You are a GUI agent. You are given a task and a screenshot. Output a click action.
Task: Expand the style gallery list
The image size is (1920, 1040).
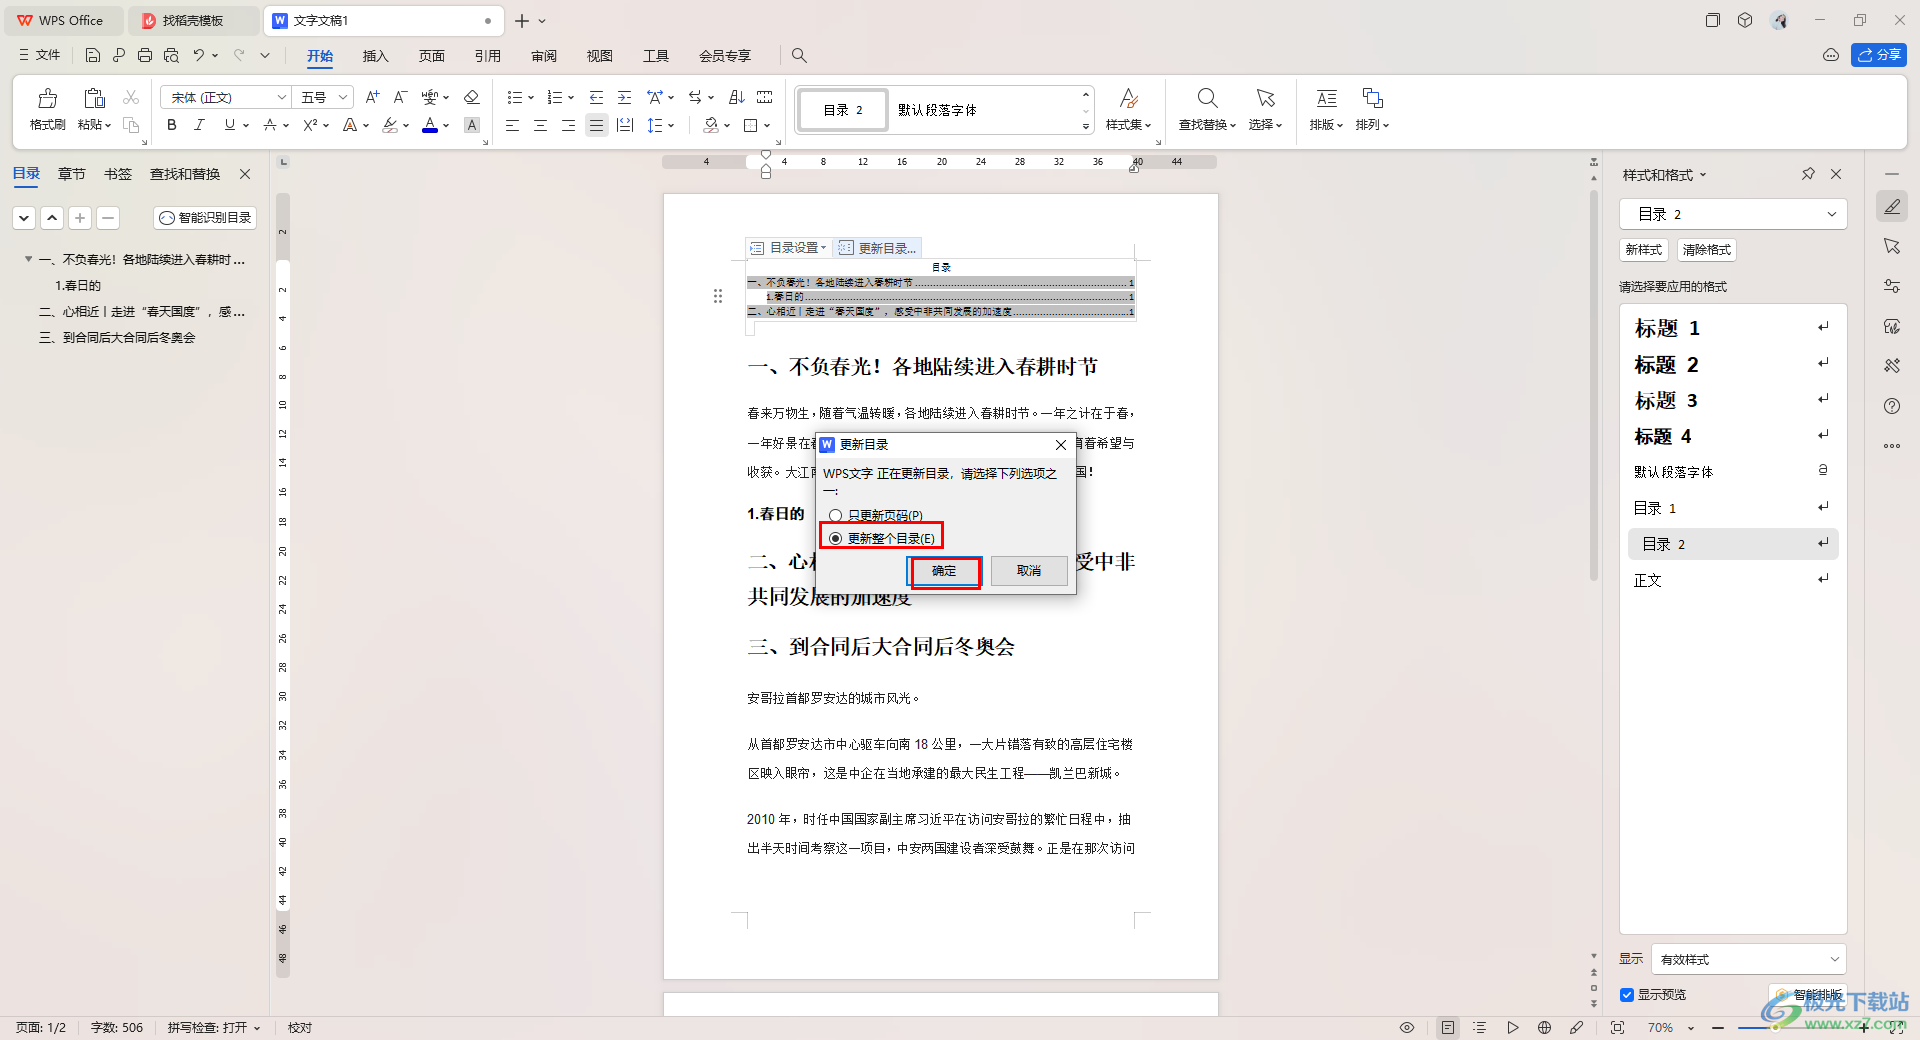[x=1086, y=127]
